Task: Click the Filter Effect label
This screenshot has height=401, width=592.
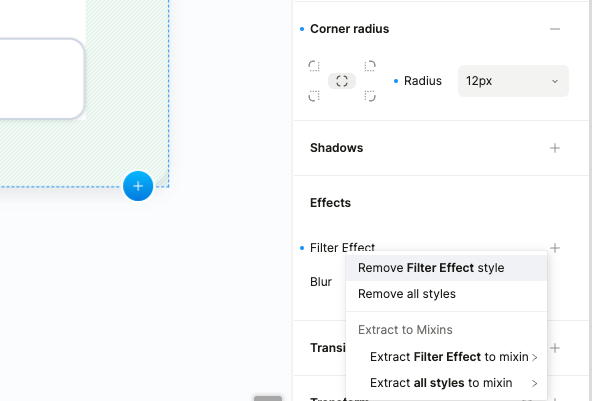Action: [x=342, y=248]
